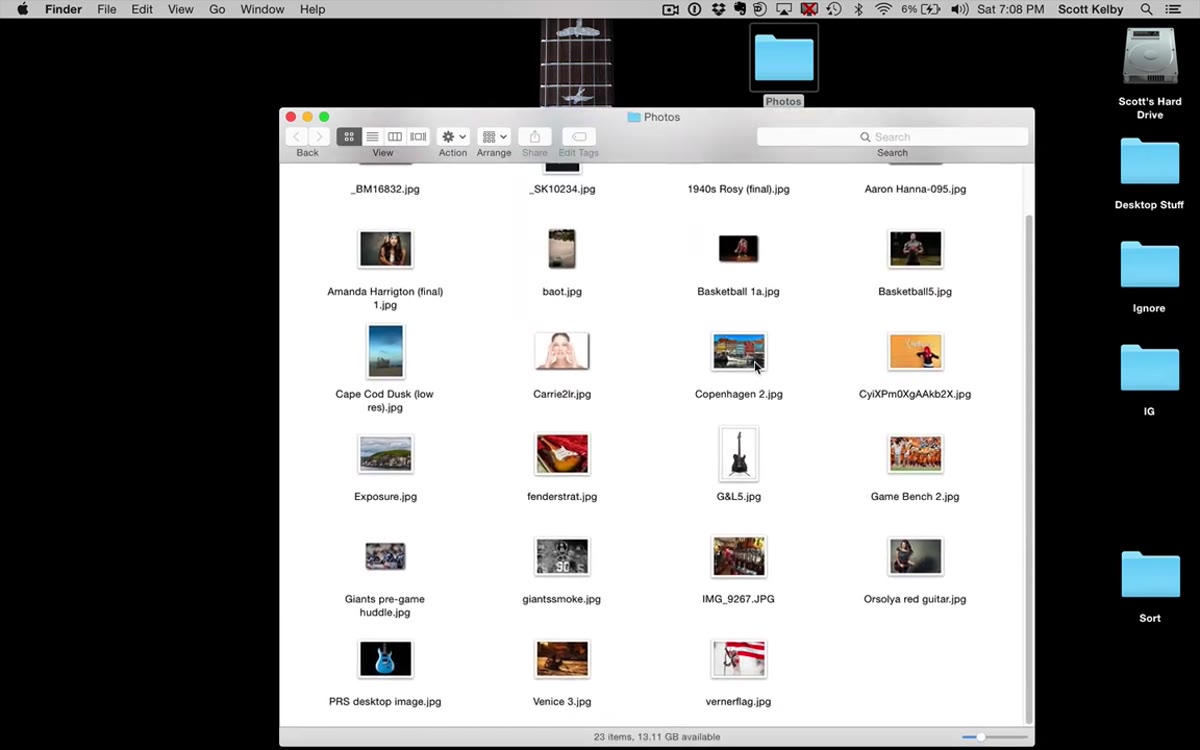Open the File menu
The width and height of the screenshot is (1200, 750).
pyautogui.click(x=106, y=9)
